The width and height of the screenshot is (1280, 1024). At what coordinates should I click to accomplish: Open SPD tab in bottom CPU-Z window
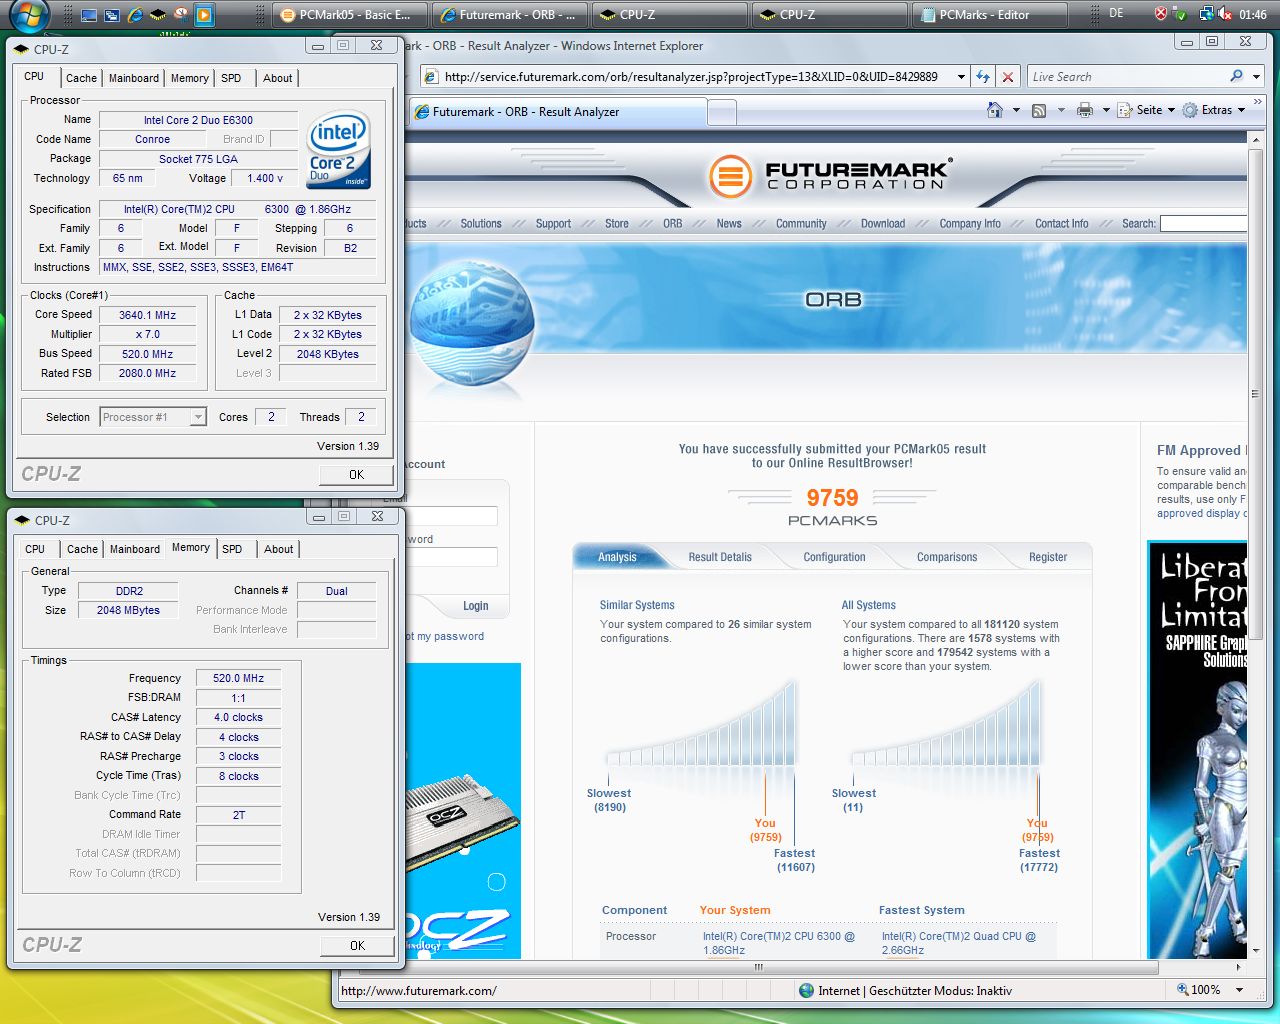232,549
